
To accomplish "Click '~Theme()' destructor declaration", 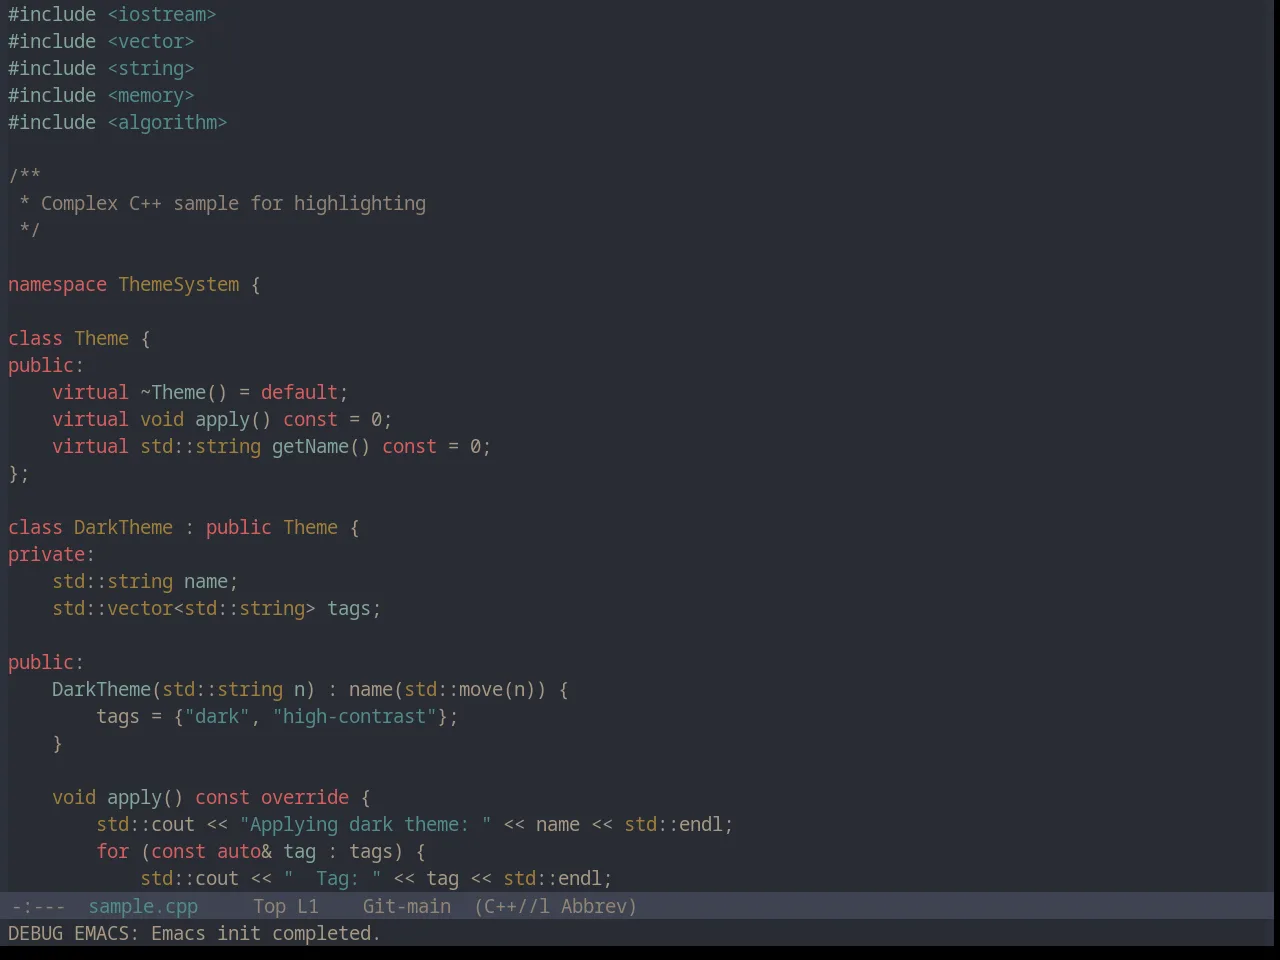I will [x=184, y=392].
